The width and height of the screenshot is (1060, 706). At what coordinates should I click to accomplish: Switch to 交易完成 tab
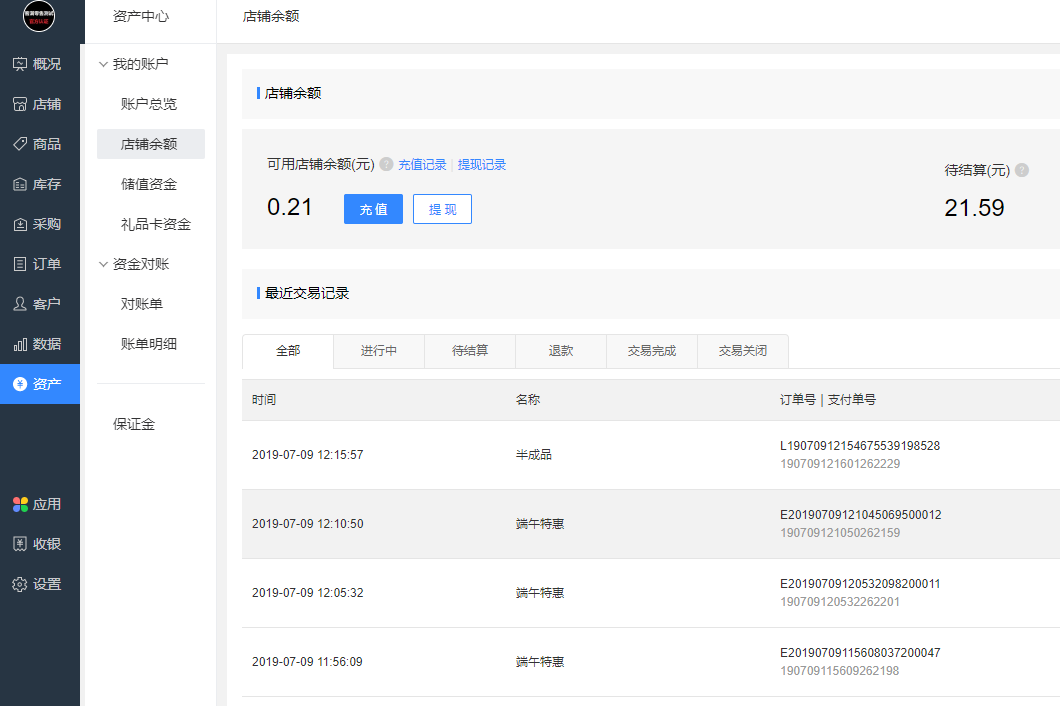point(652,351)
